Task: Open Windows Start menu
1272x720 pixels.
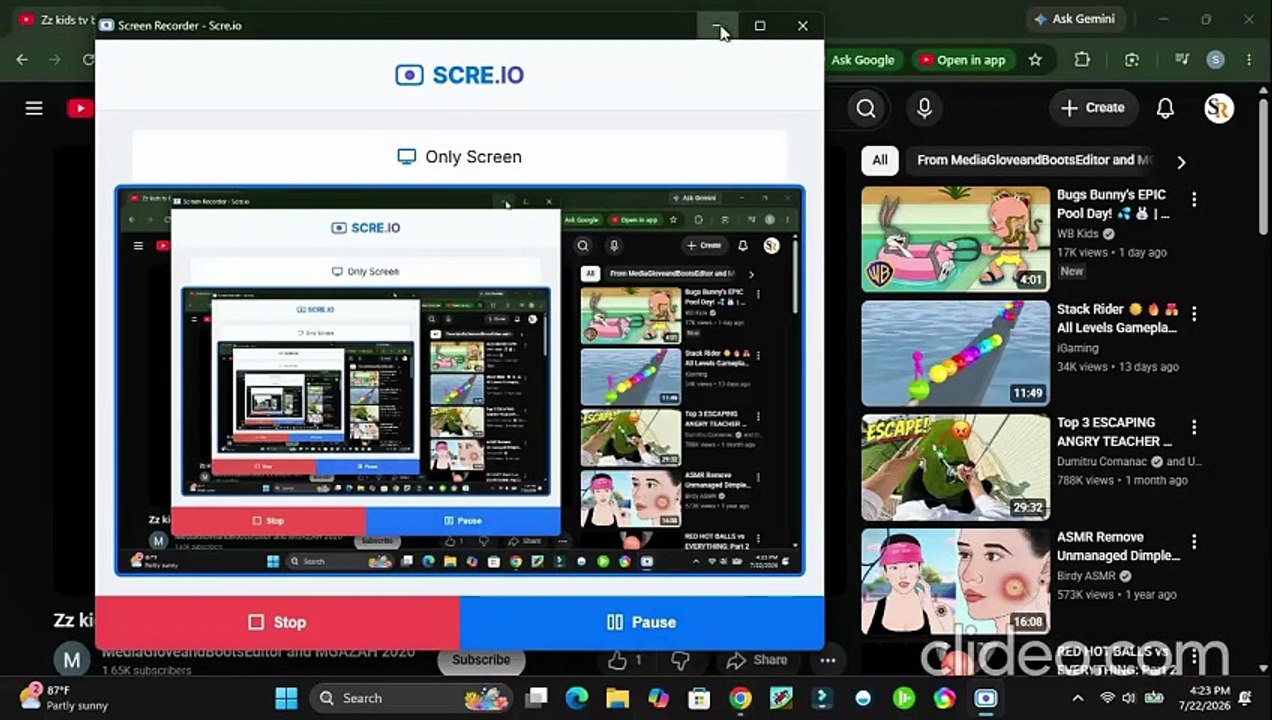Action: pyautogui.click(x=286, y=698)
